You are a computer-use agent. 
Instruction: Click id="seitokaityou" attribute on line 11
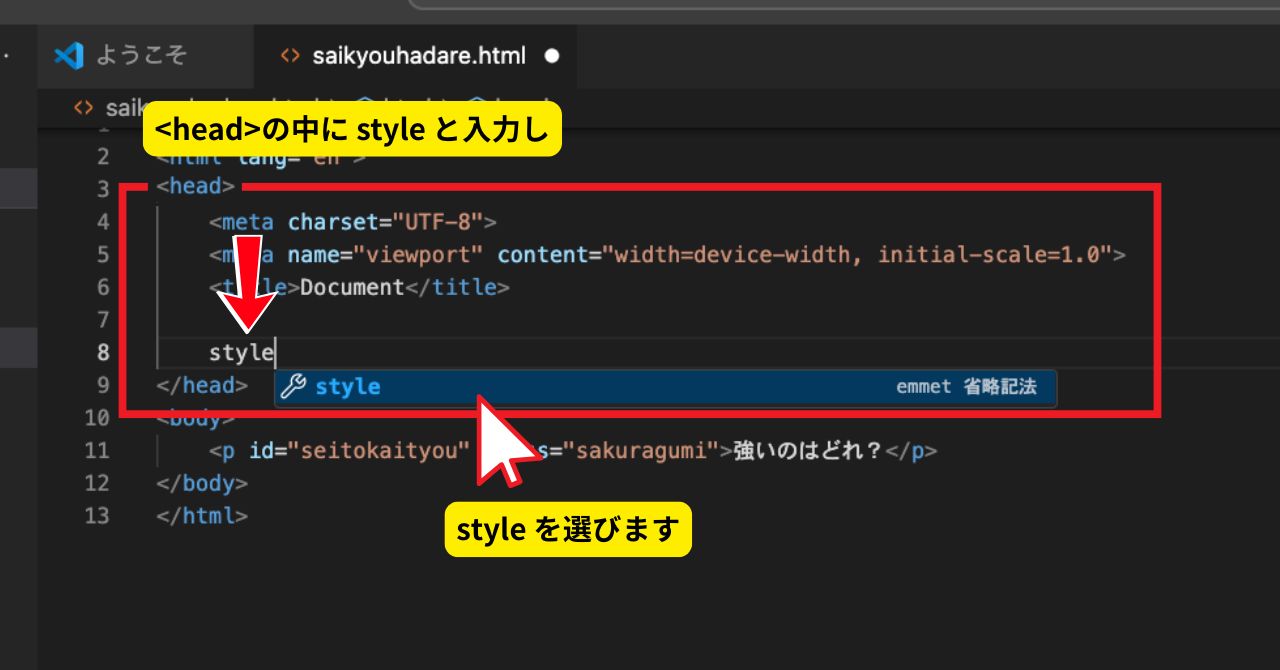point(359,450)
